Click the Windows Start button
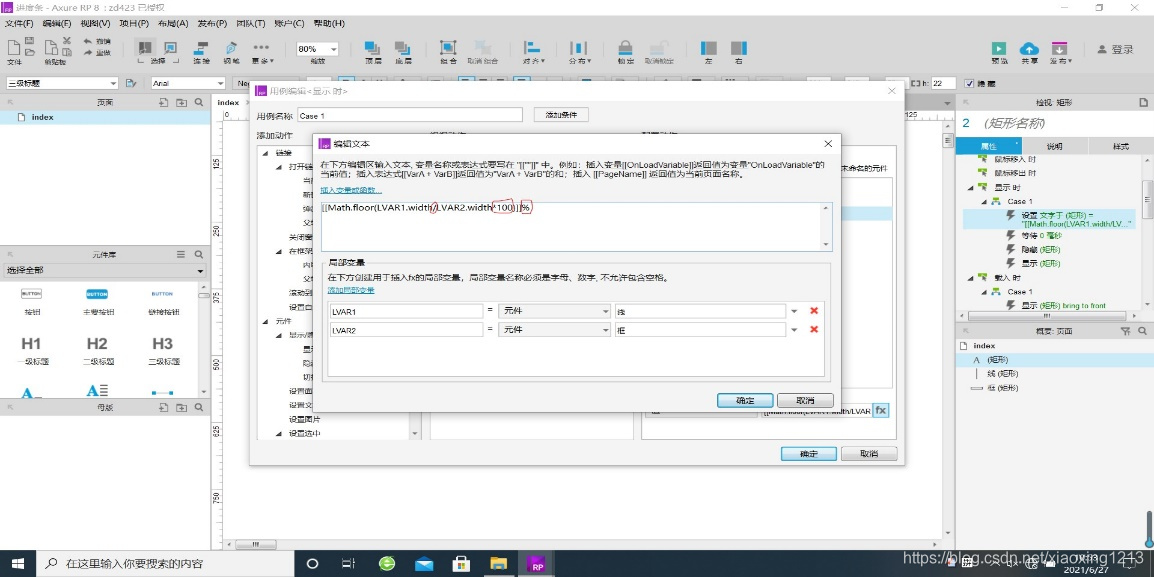 coord(18,564)
